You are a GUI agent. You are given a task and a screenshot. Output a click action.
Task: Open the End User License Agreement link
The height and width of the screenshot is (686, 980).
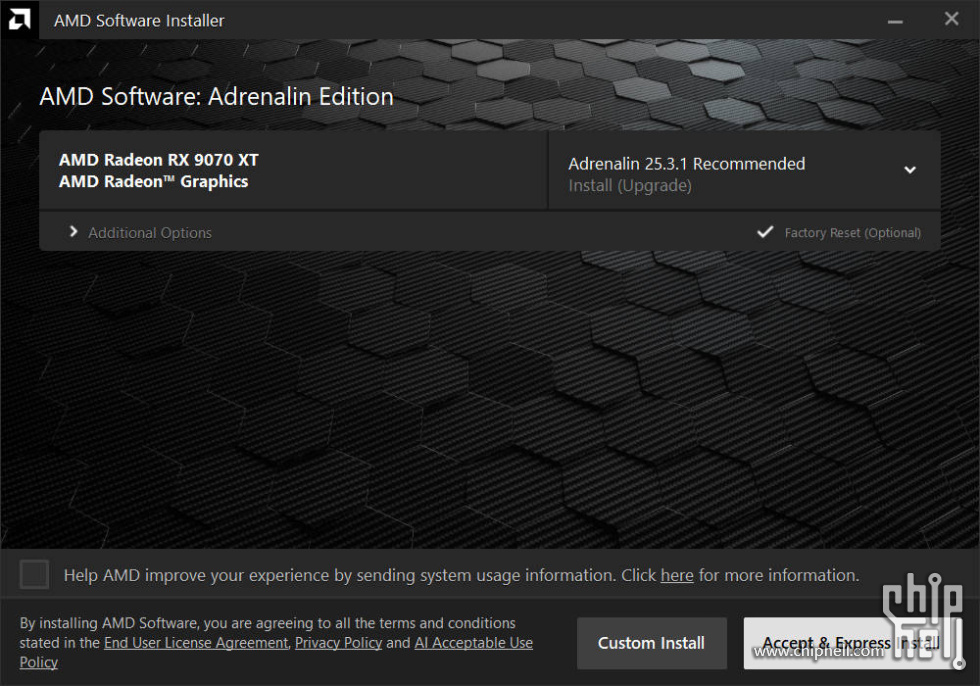tap(196, 642)
